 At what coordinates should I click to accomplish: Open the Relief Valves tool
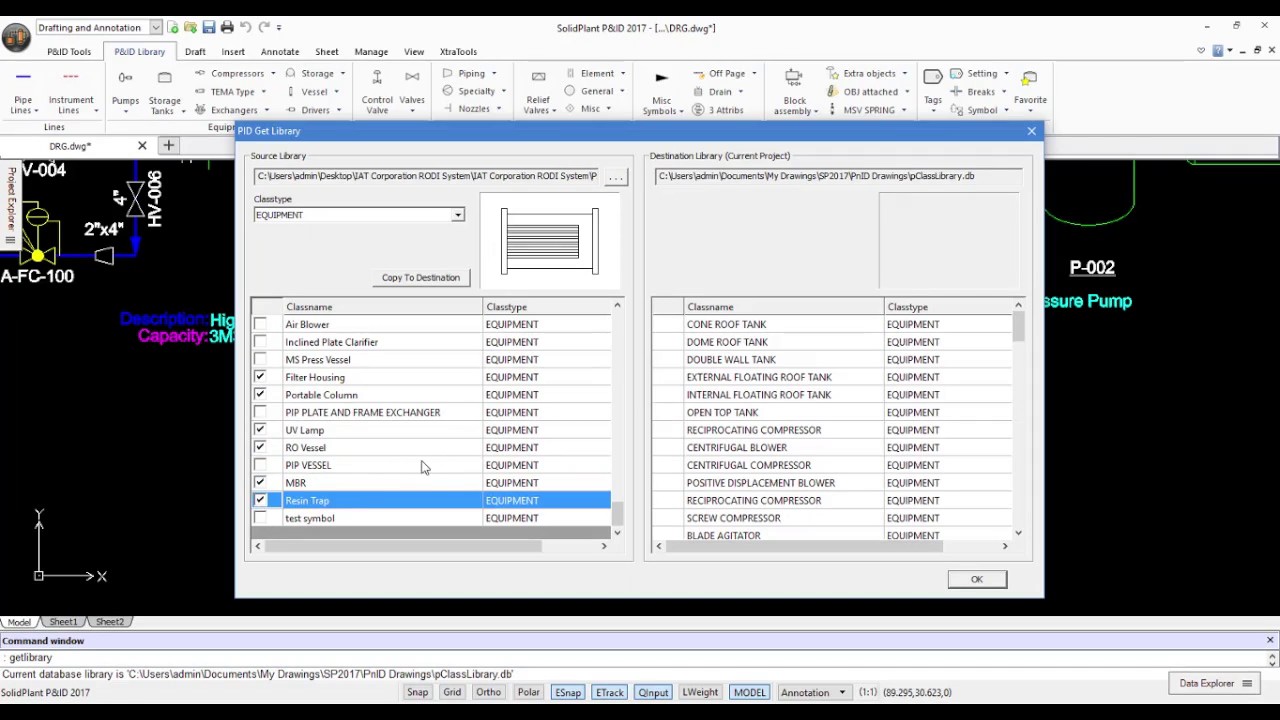[538, 92]
